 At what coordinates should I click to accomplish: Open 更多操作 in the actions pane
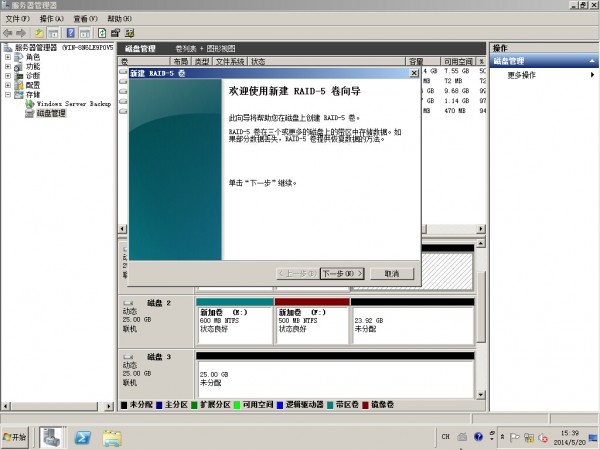click(522, 75)
